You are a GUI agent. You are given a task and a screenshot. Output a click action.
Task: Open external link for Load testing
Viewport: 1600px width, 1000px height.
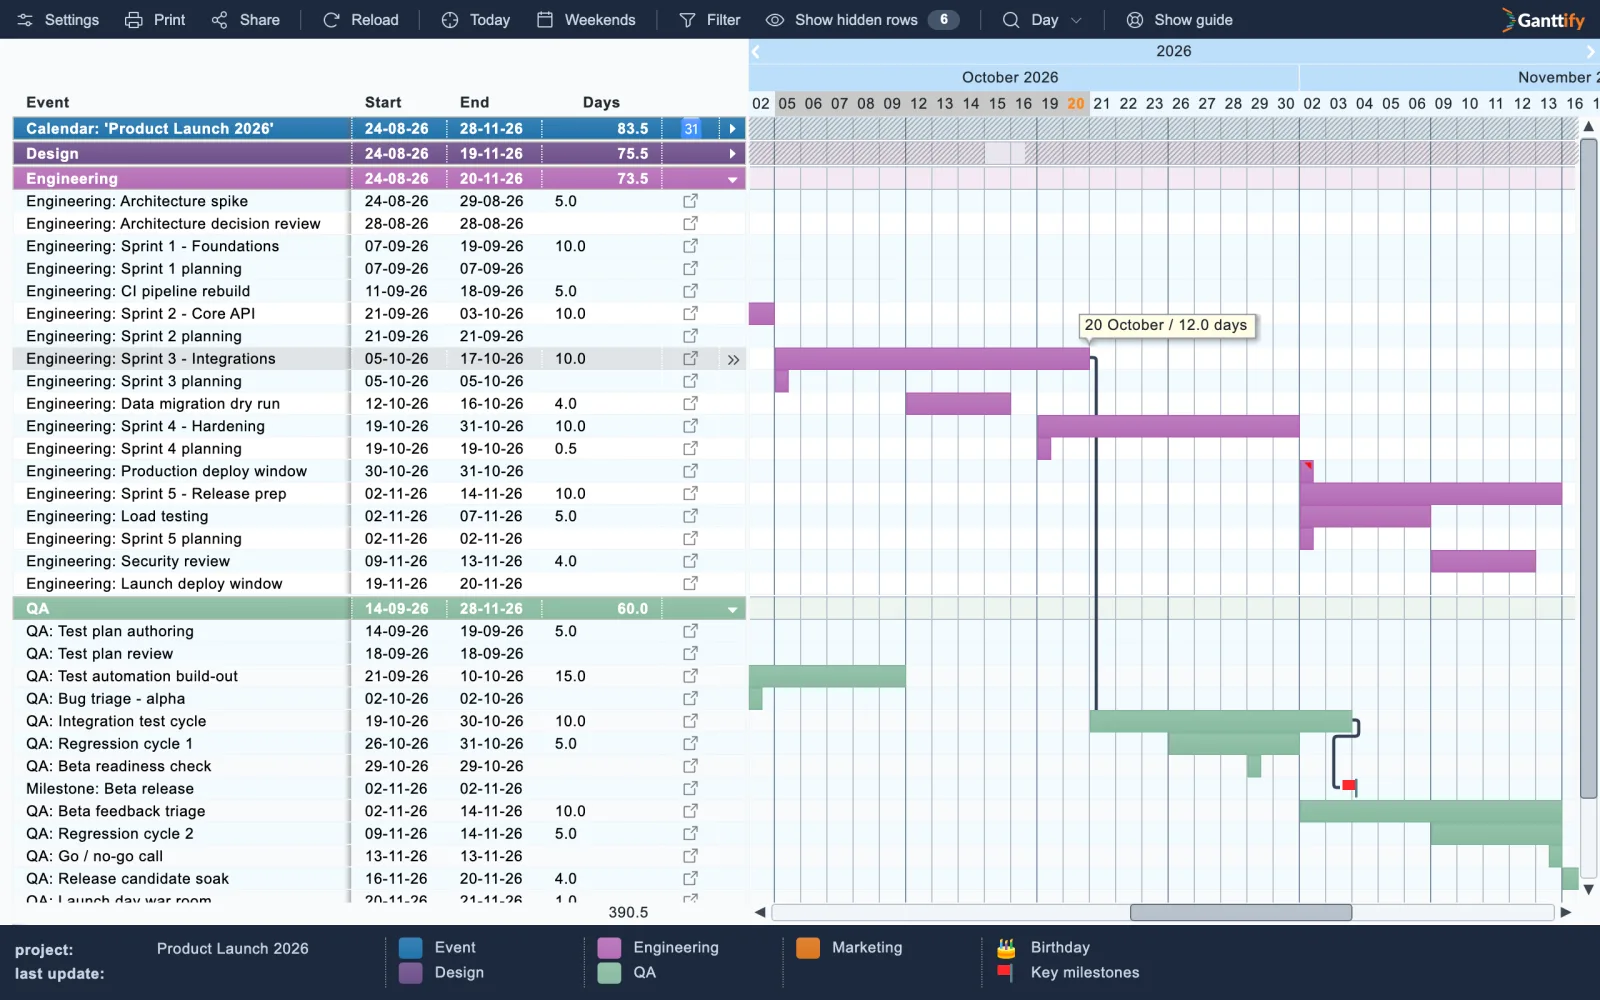690,516
